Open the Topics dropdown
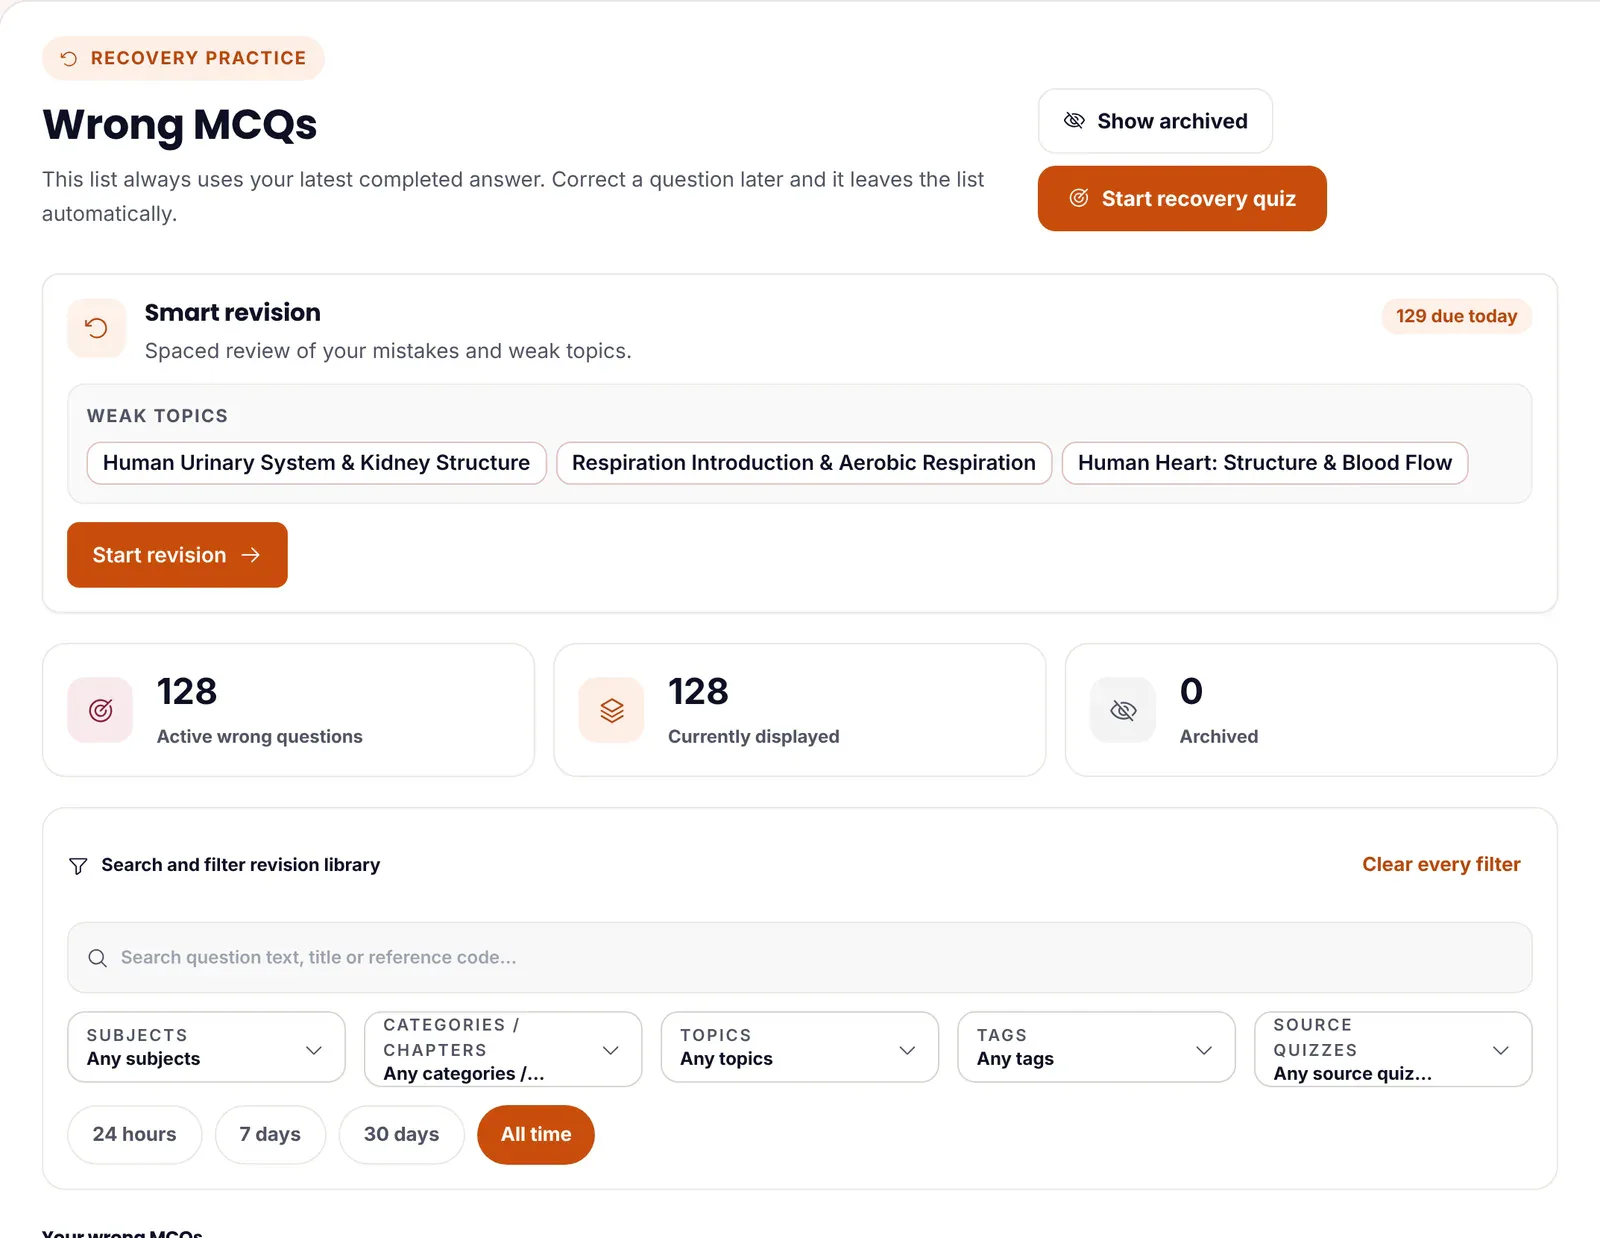Viewport: 1600px width, 1238px height. click(799, 1047)
